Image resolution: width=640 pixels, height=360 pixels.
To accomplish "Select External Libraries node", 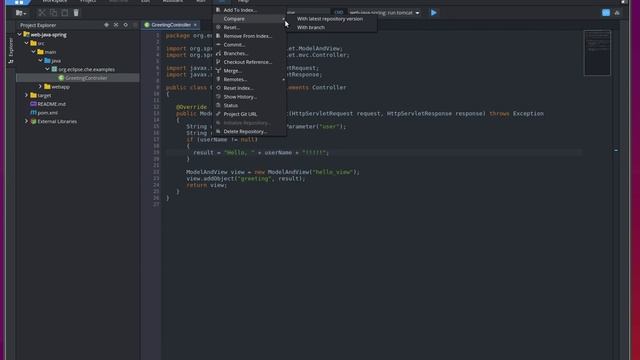I will pos(57,121).
